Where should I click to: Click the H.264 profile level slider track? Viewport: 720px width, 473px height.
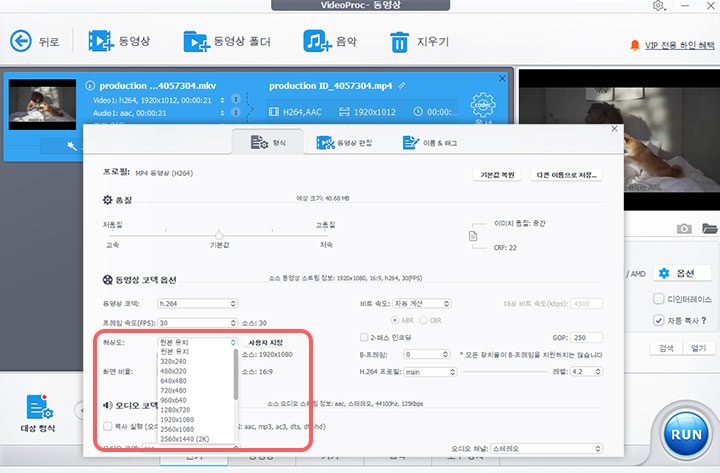[x=504, y=372]
